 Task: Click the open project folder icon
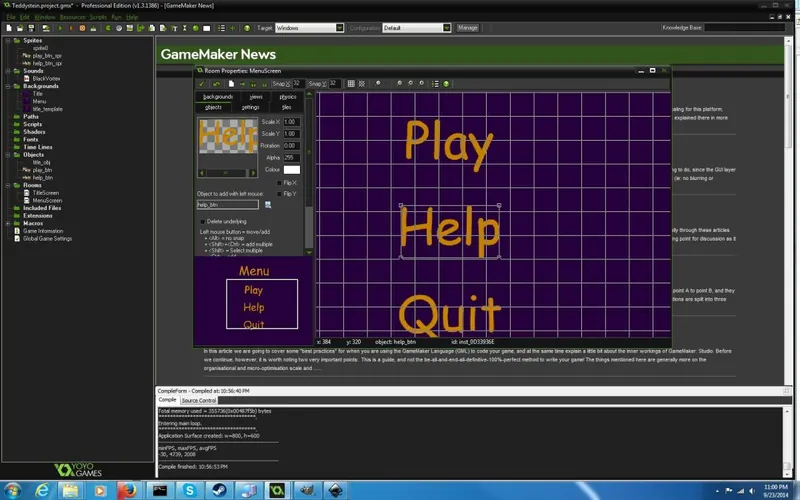[x=20, y=28]
